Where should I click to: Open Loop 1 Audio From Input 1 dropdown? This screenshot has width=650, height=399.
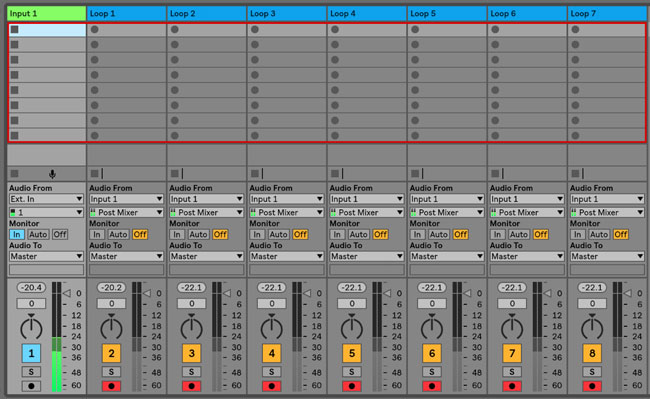tap(126, 199)
